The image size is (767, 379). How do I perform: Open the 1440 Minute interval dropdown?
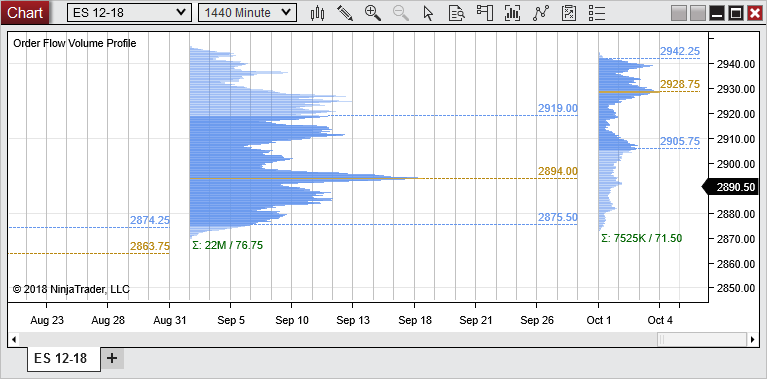pos(247,13)
